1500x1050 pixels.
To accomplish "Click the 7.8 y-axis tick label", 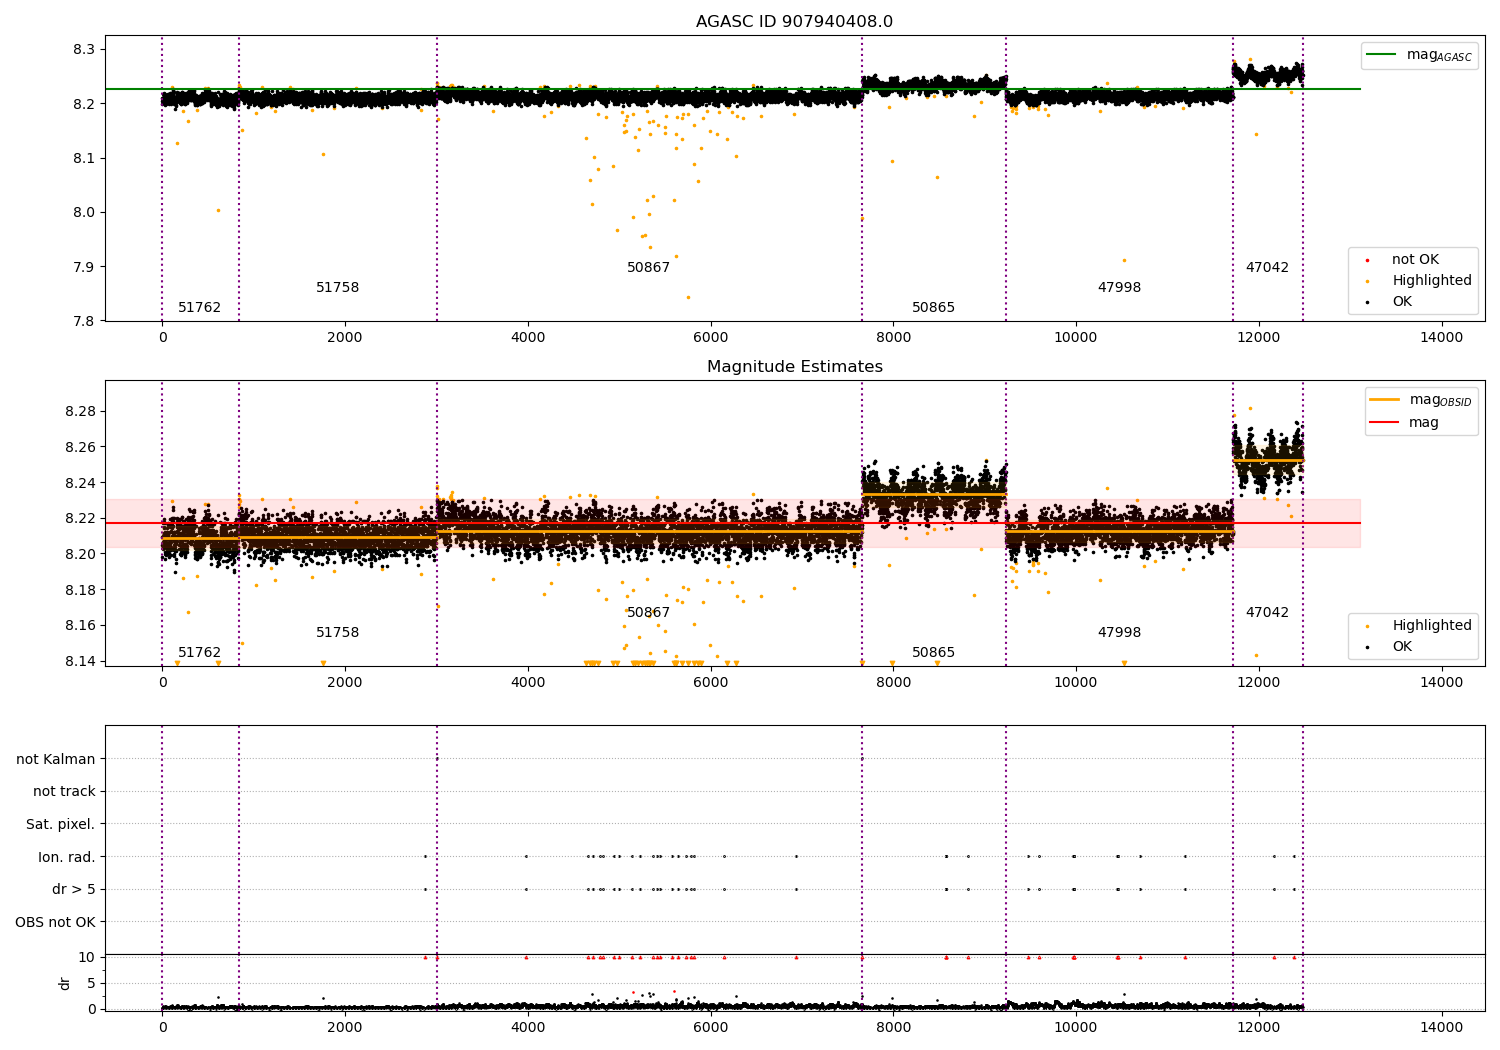I will [85, 321].
